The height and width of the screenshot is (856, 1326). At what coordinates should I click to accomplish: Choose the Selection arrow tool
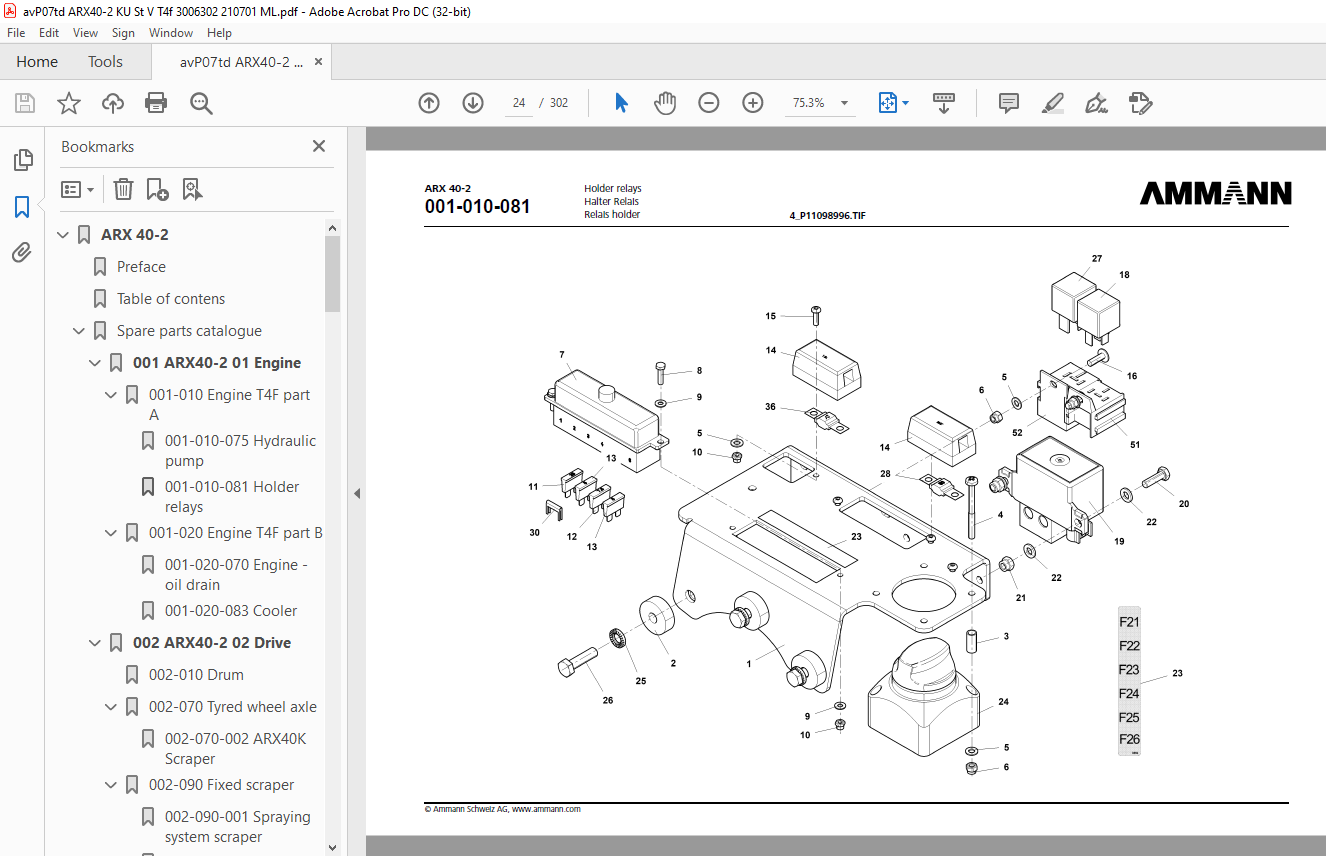[621, 103]
